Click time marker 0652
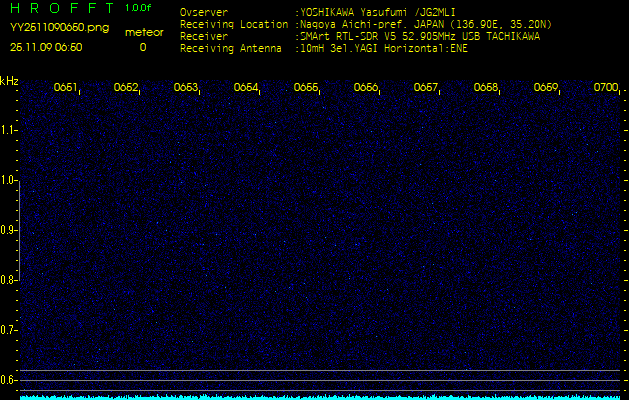Viewport: 629px width, 400px height. [126, 87]
